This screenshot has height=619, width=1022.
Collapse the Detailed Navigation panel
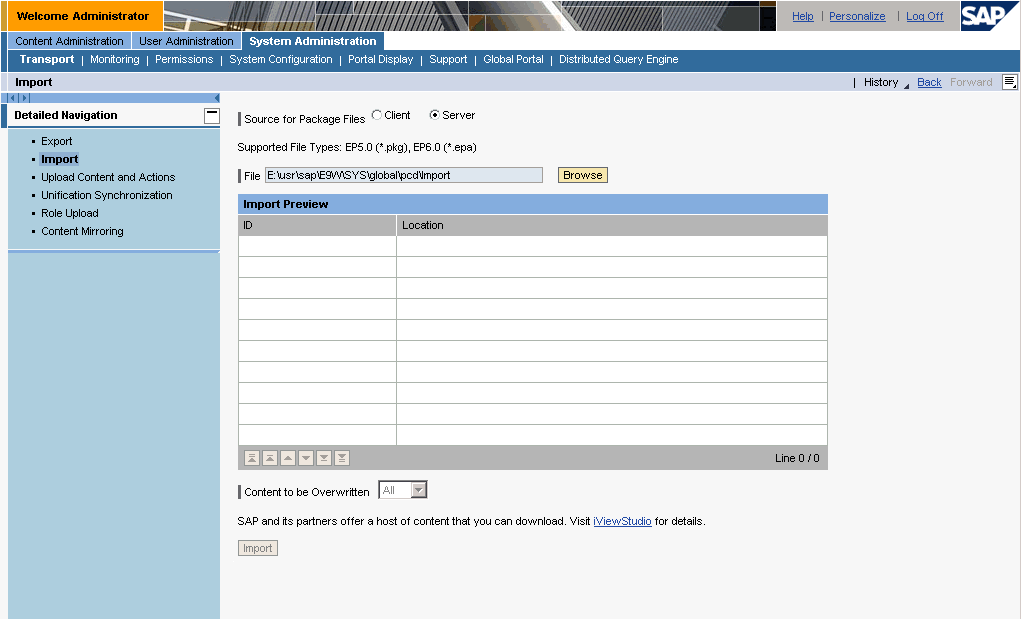click(x=211, y=115)
